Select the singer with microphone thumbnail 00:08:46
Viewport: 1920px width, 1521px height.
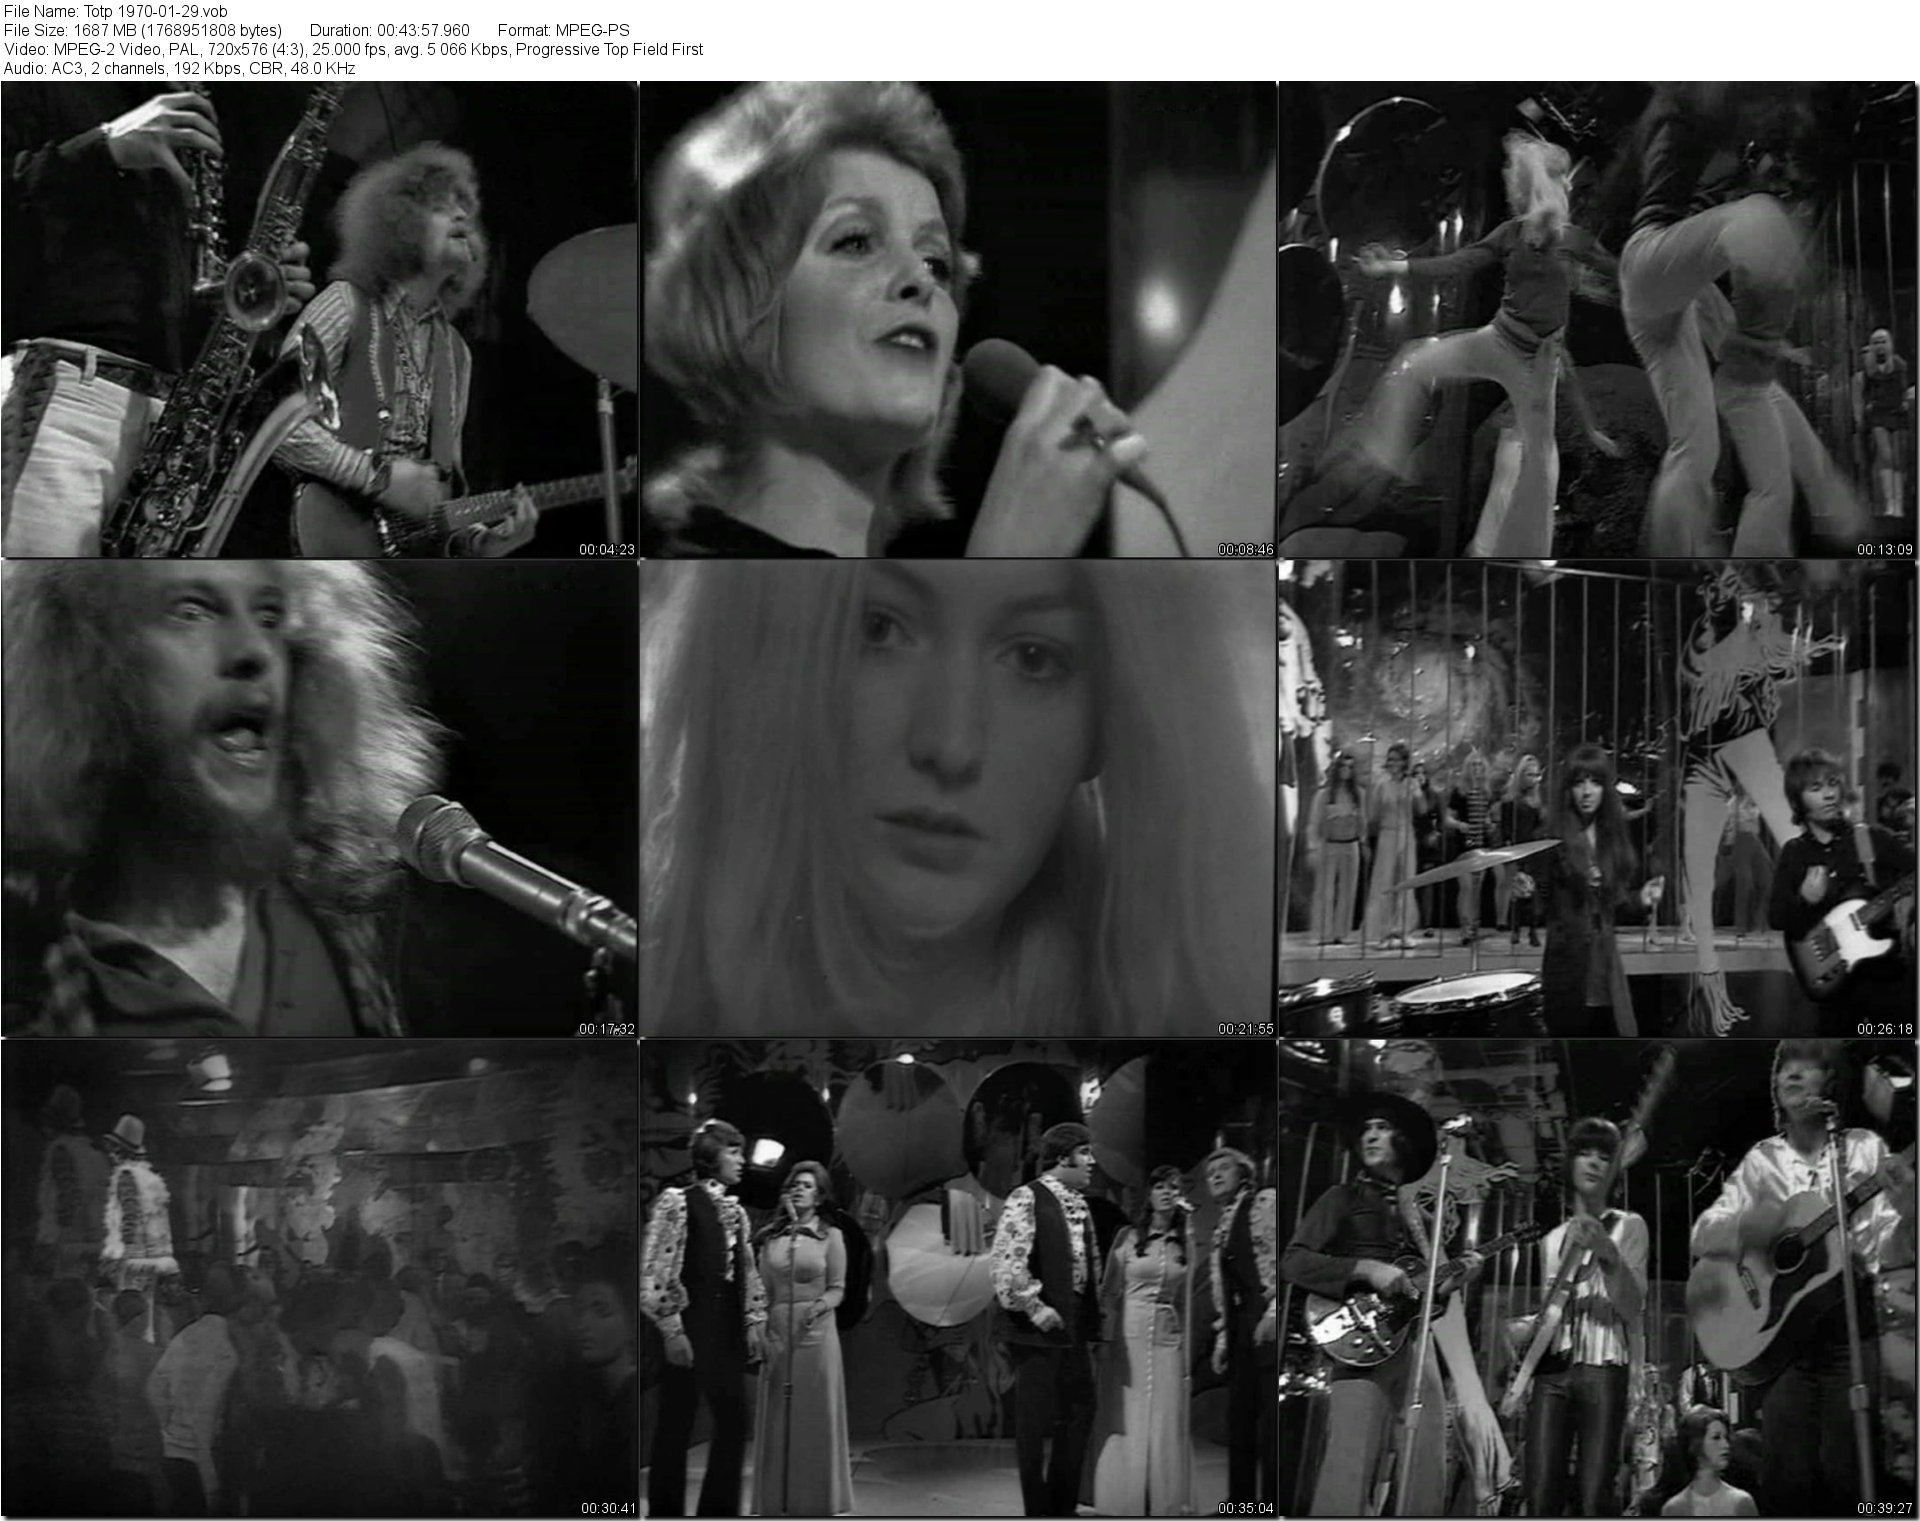tap(958, 318)
